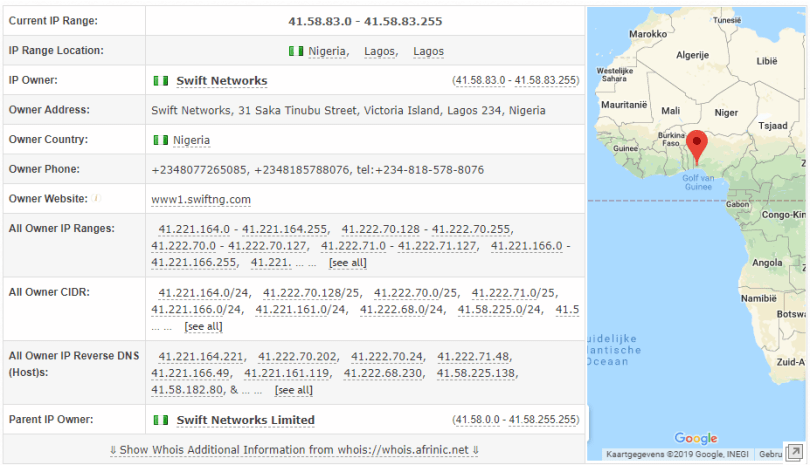This screenshot has height=465, width=810.
Task: Expand see all for All Owner CIDR
Action: coord(203,327)
